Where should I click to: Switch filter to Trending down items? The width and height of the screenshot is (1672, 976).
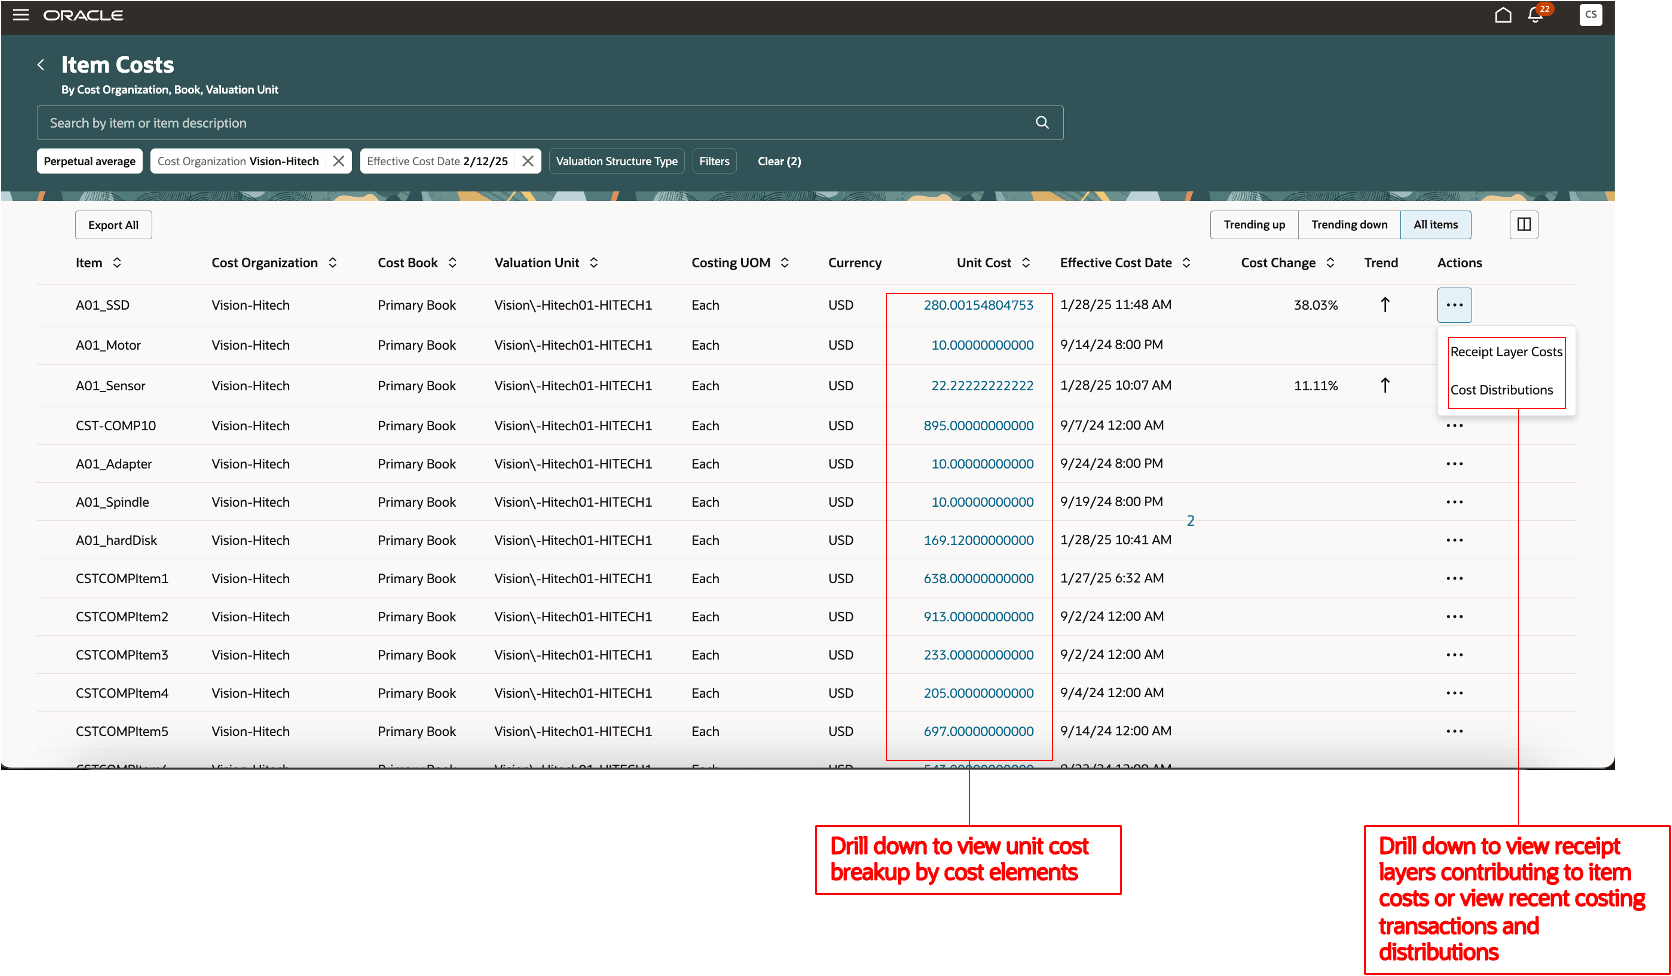[1348, 224]
